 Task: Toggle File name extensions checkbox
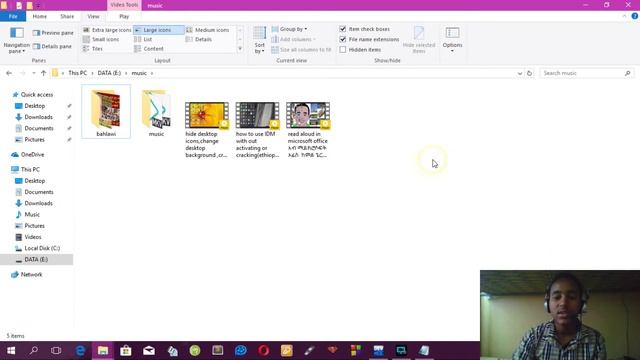[343, 39]
